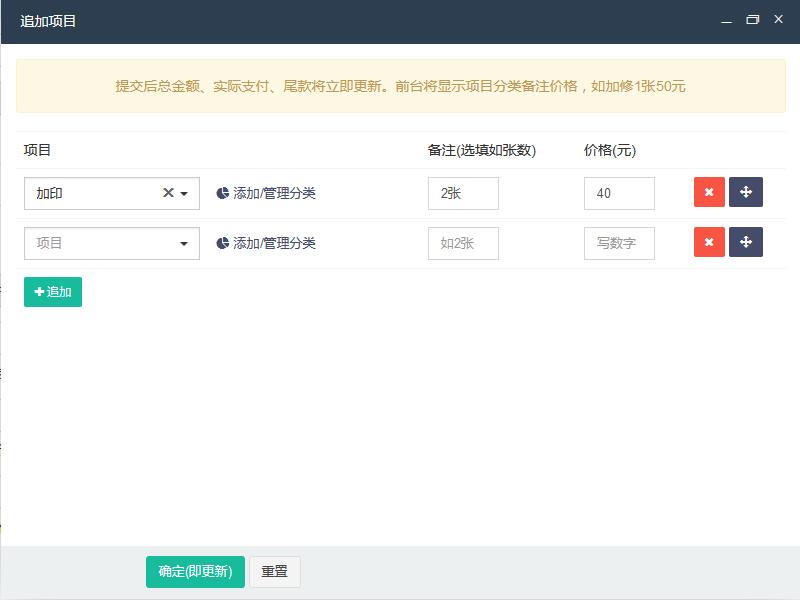
Task: Click the price field showing 40
Action: [x=619, y=194]
